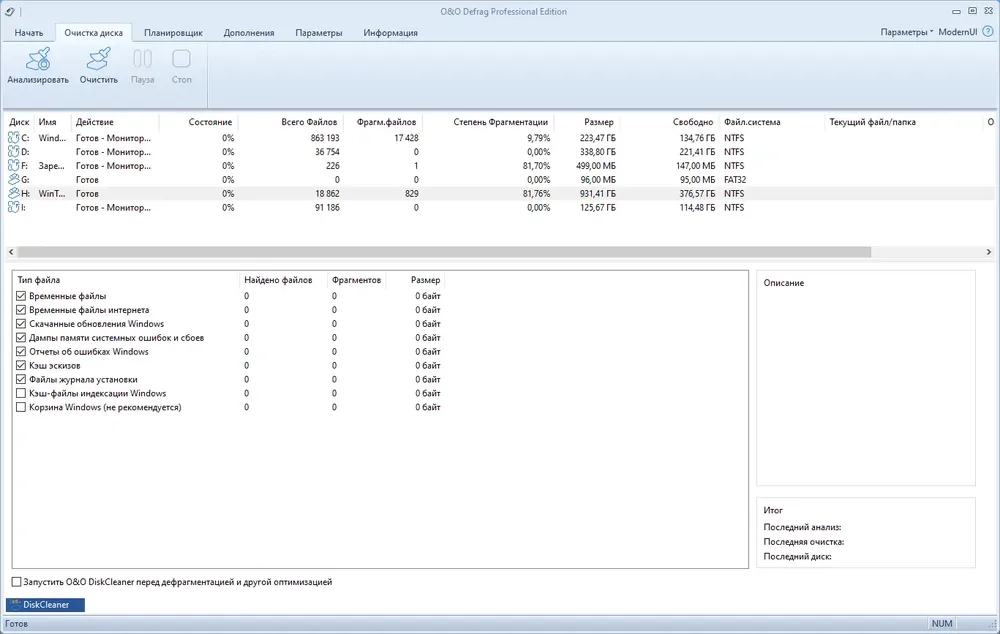Click the Очистить (Clean) icon
The height and width of the screenshot is (634, 1000).
point(98,59)
